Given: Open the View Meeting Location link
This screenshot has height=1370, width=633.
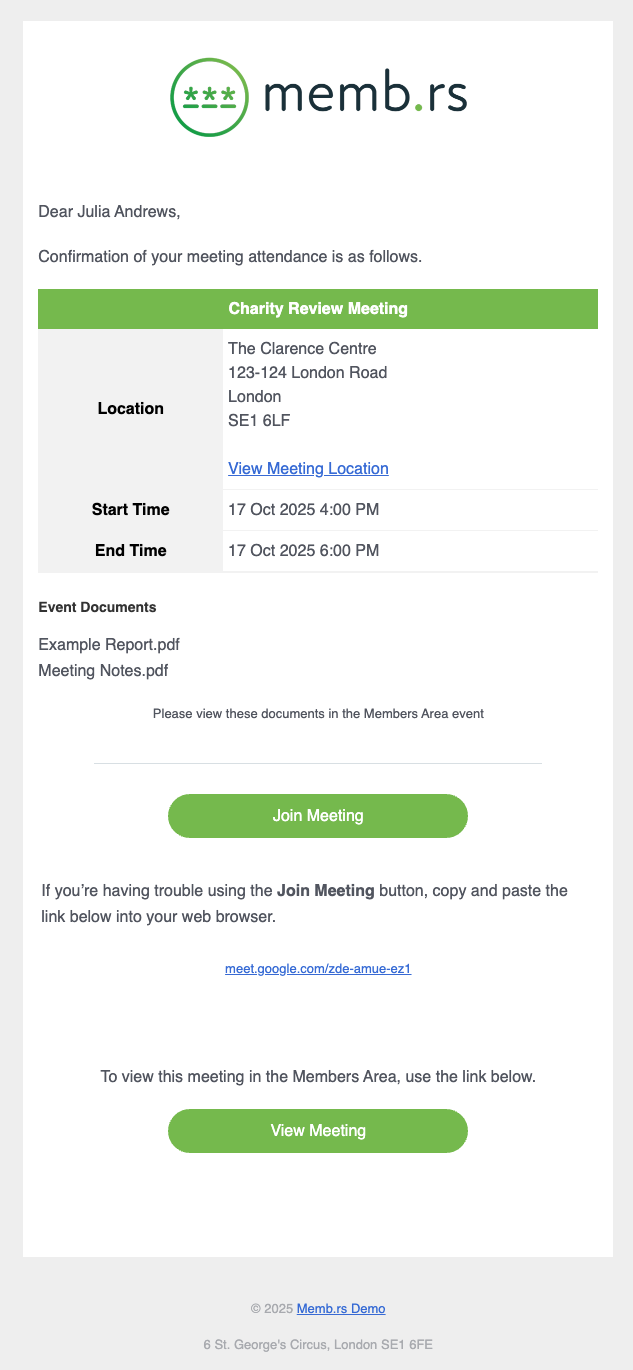Looking at the screenshot, I should point(308,468).
